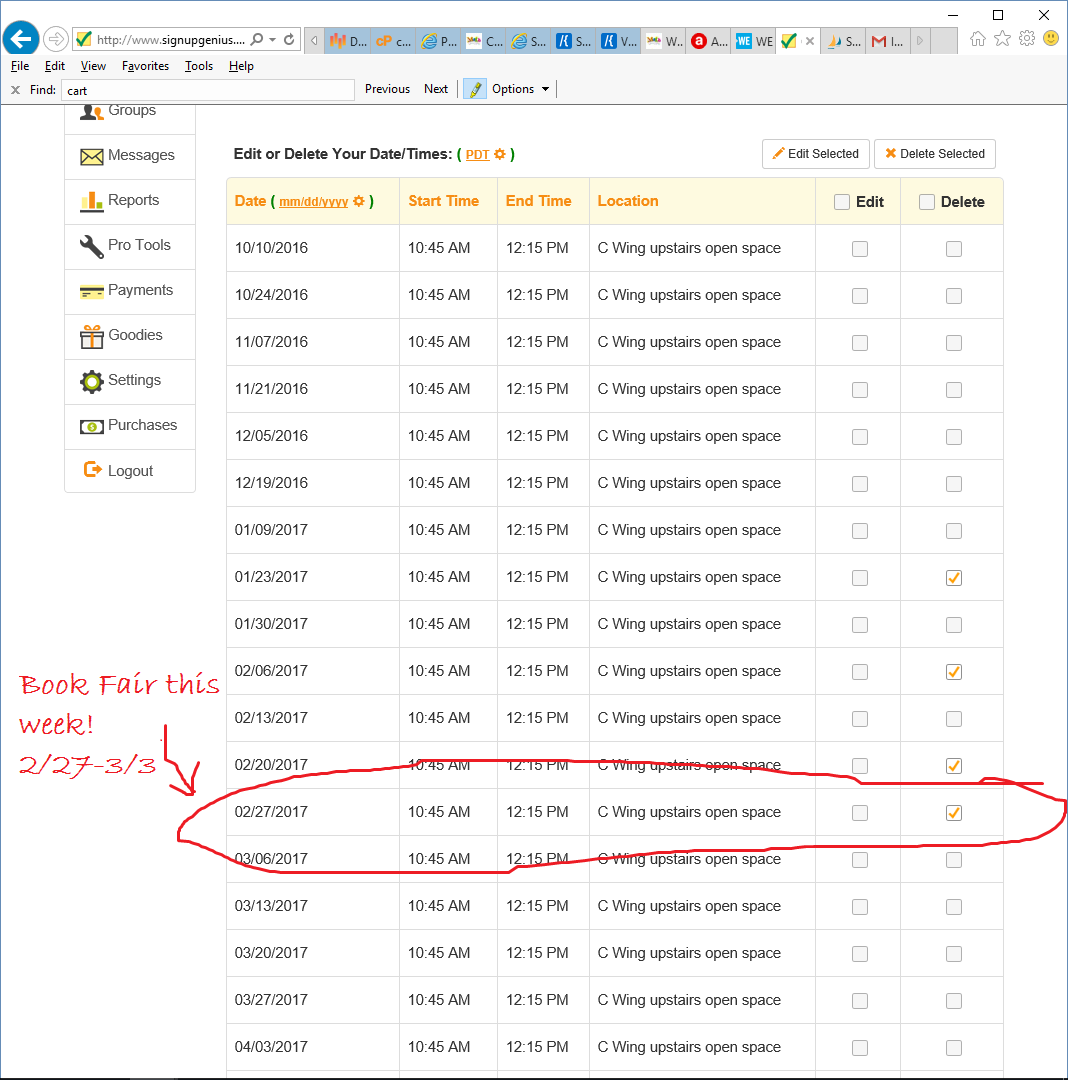The height and width of the screenshot is (1080, 1068).
Task: Click the Find text field containing cart
Action: coord(208,90)
